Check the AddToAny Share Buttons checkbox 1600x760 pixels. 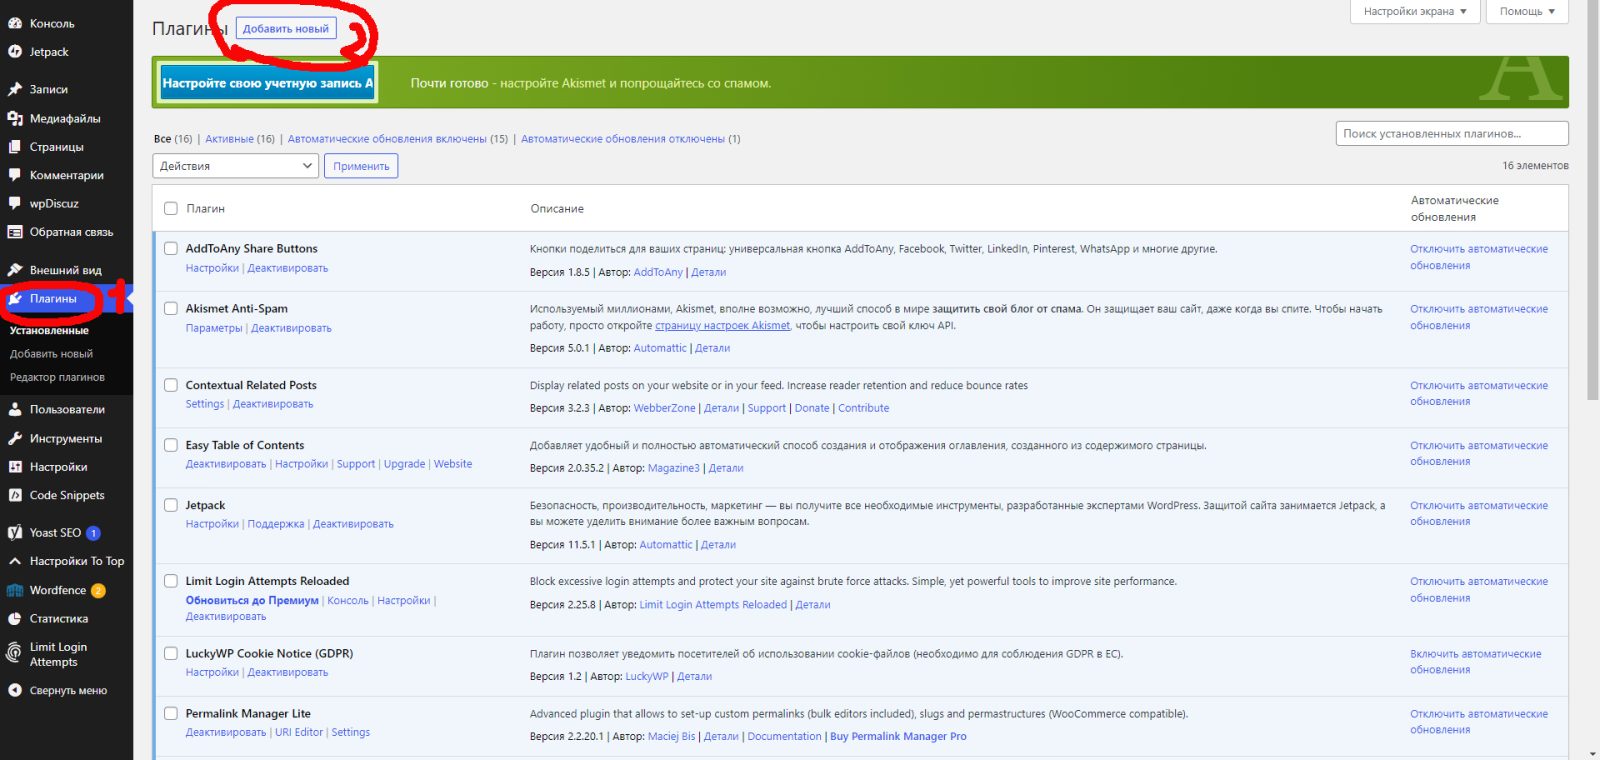[171, 248]
